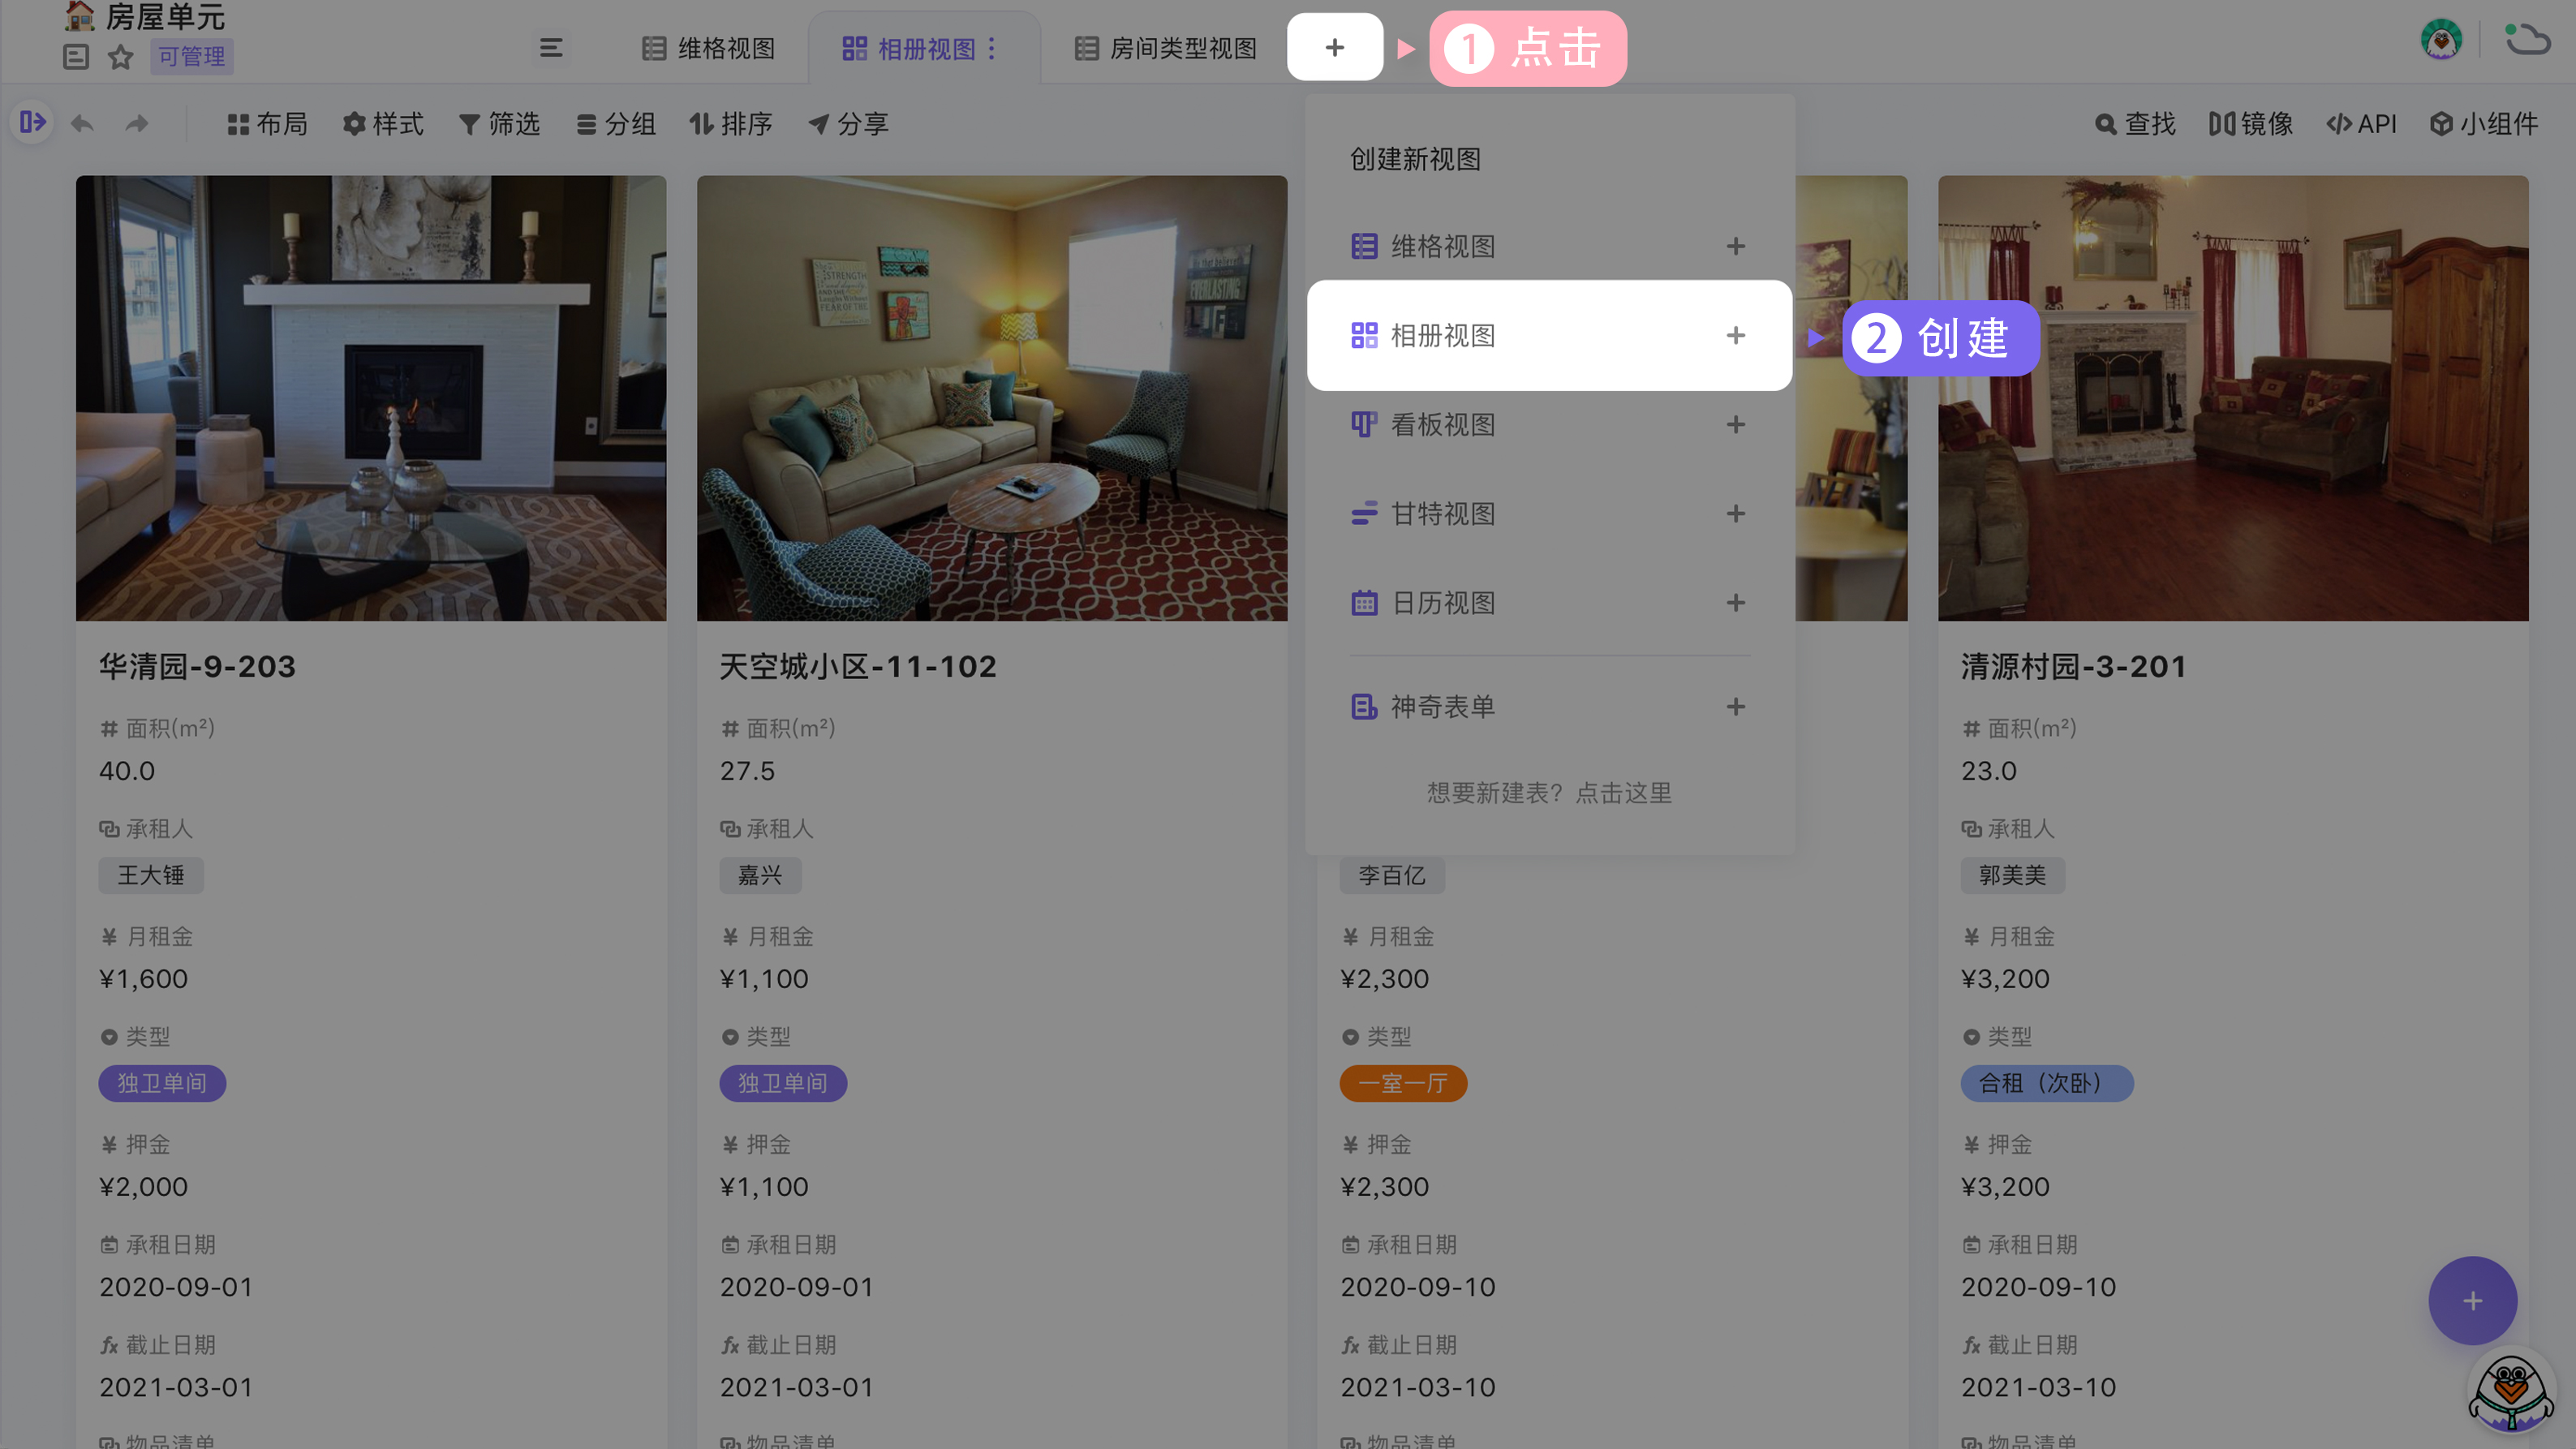This screenshot has width=2576, height=1449.
Task: Click the 想要新建表 点击这里 link
Action: tap(1548, 792)
